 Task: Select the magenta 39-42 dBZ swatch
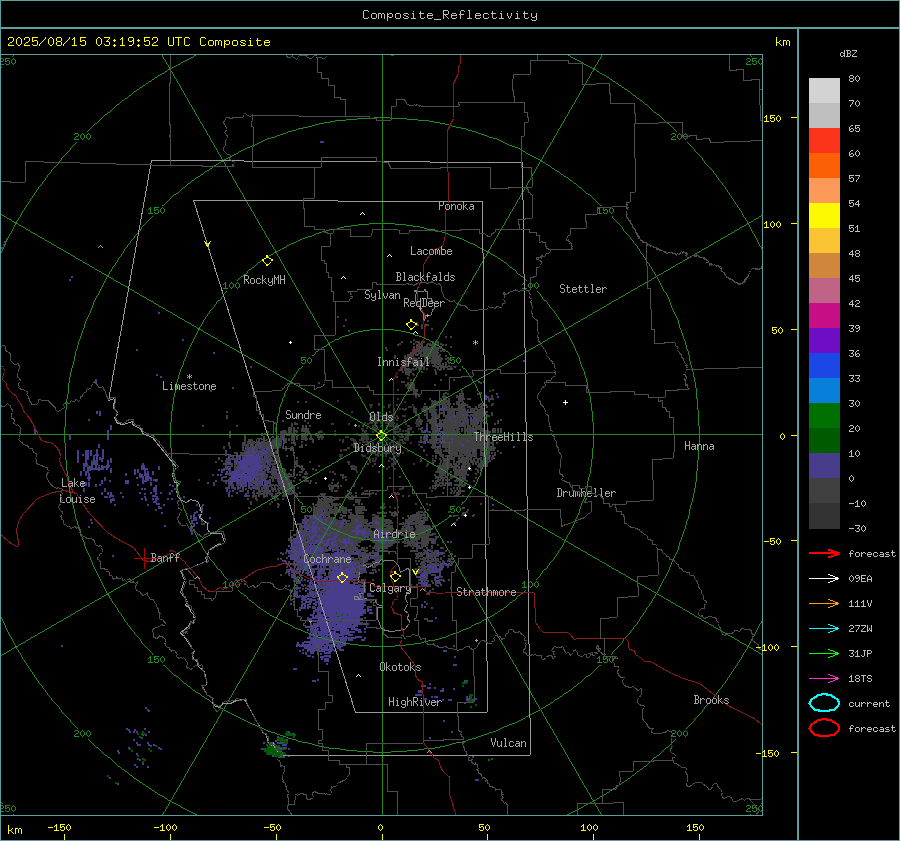(x=824, y=316)
